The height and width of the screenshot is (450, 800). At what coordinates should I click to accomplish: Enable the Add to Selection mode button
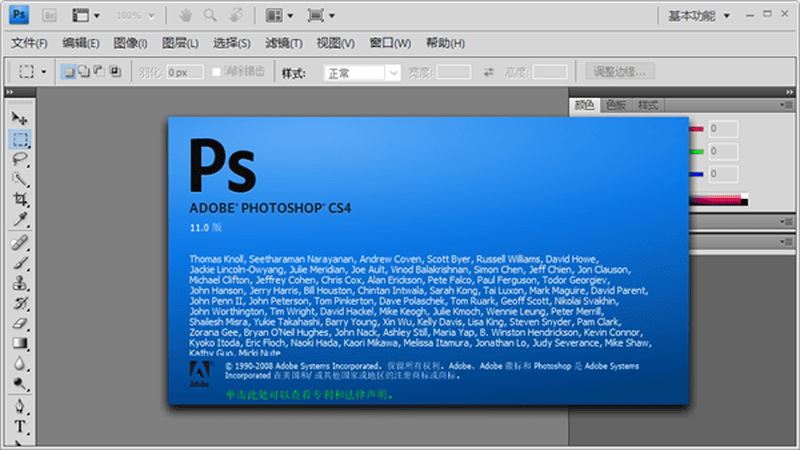[84, 72]
